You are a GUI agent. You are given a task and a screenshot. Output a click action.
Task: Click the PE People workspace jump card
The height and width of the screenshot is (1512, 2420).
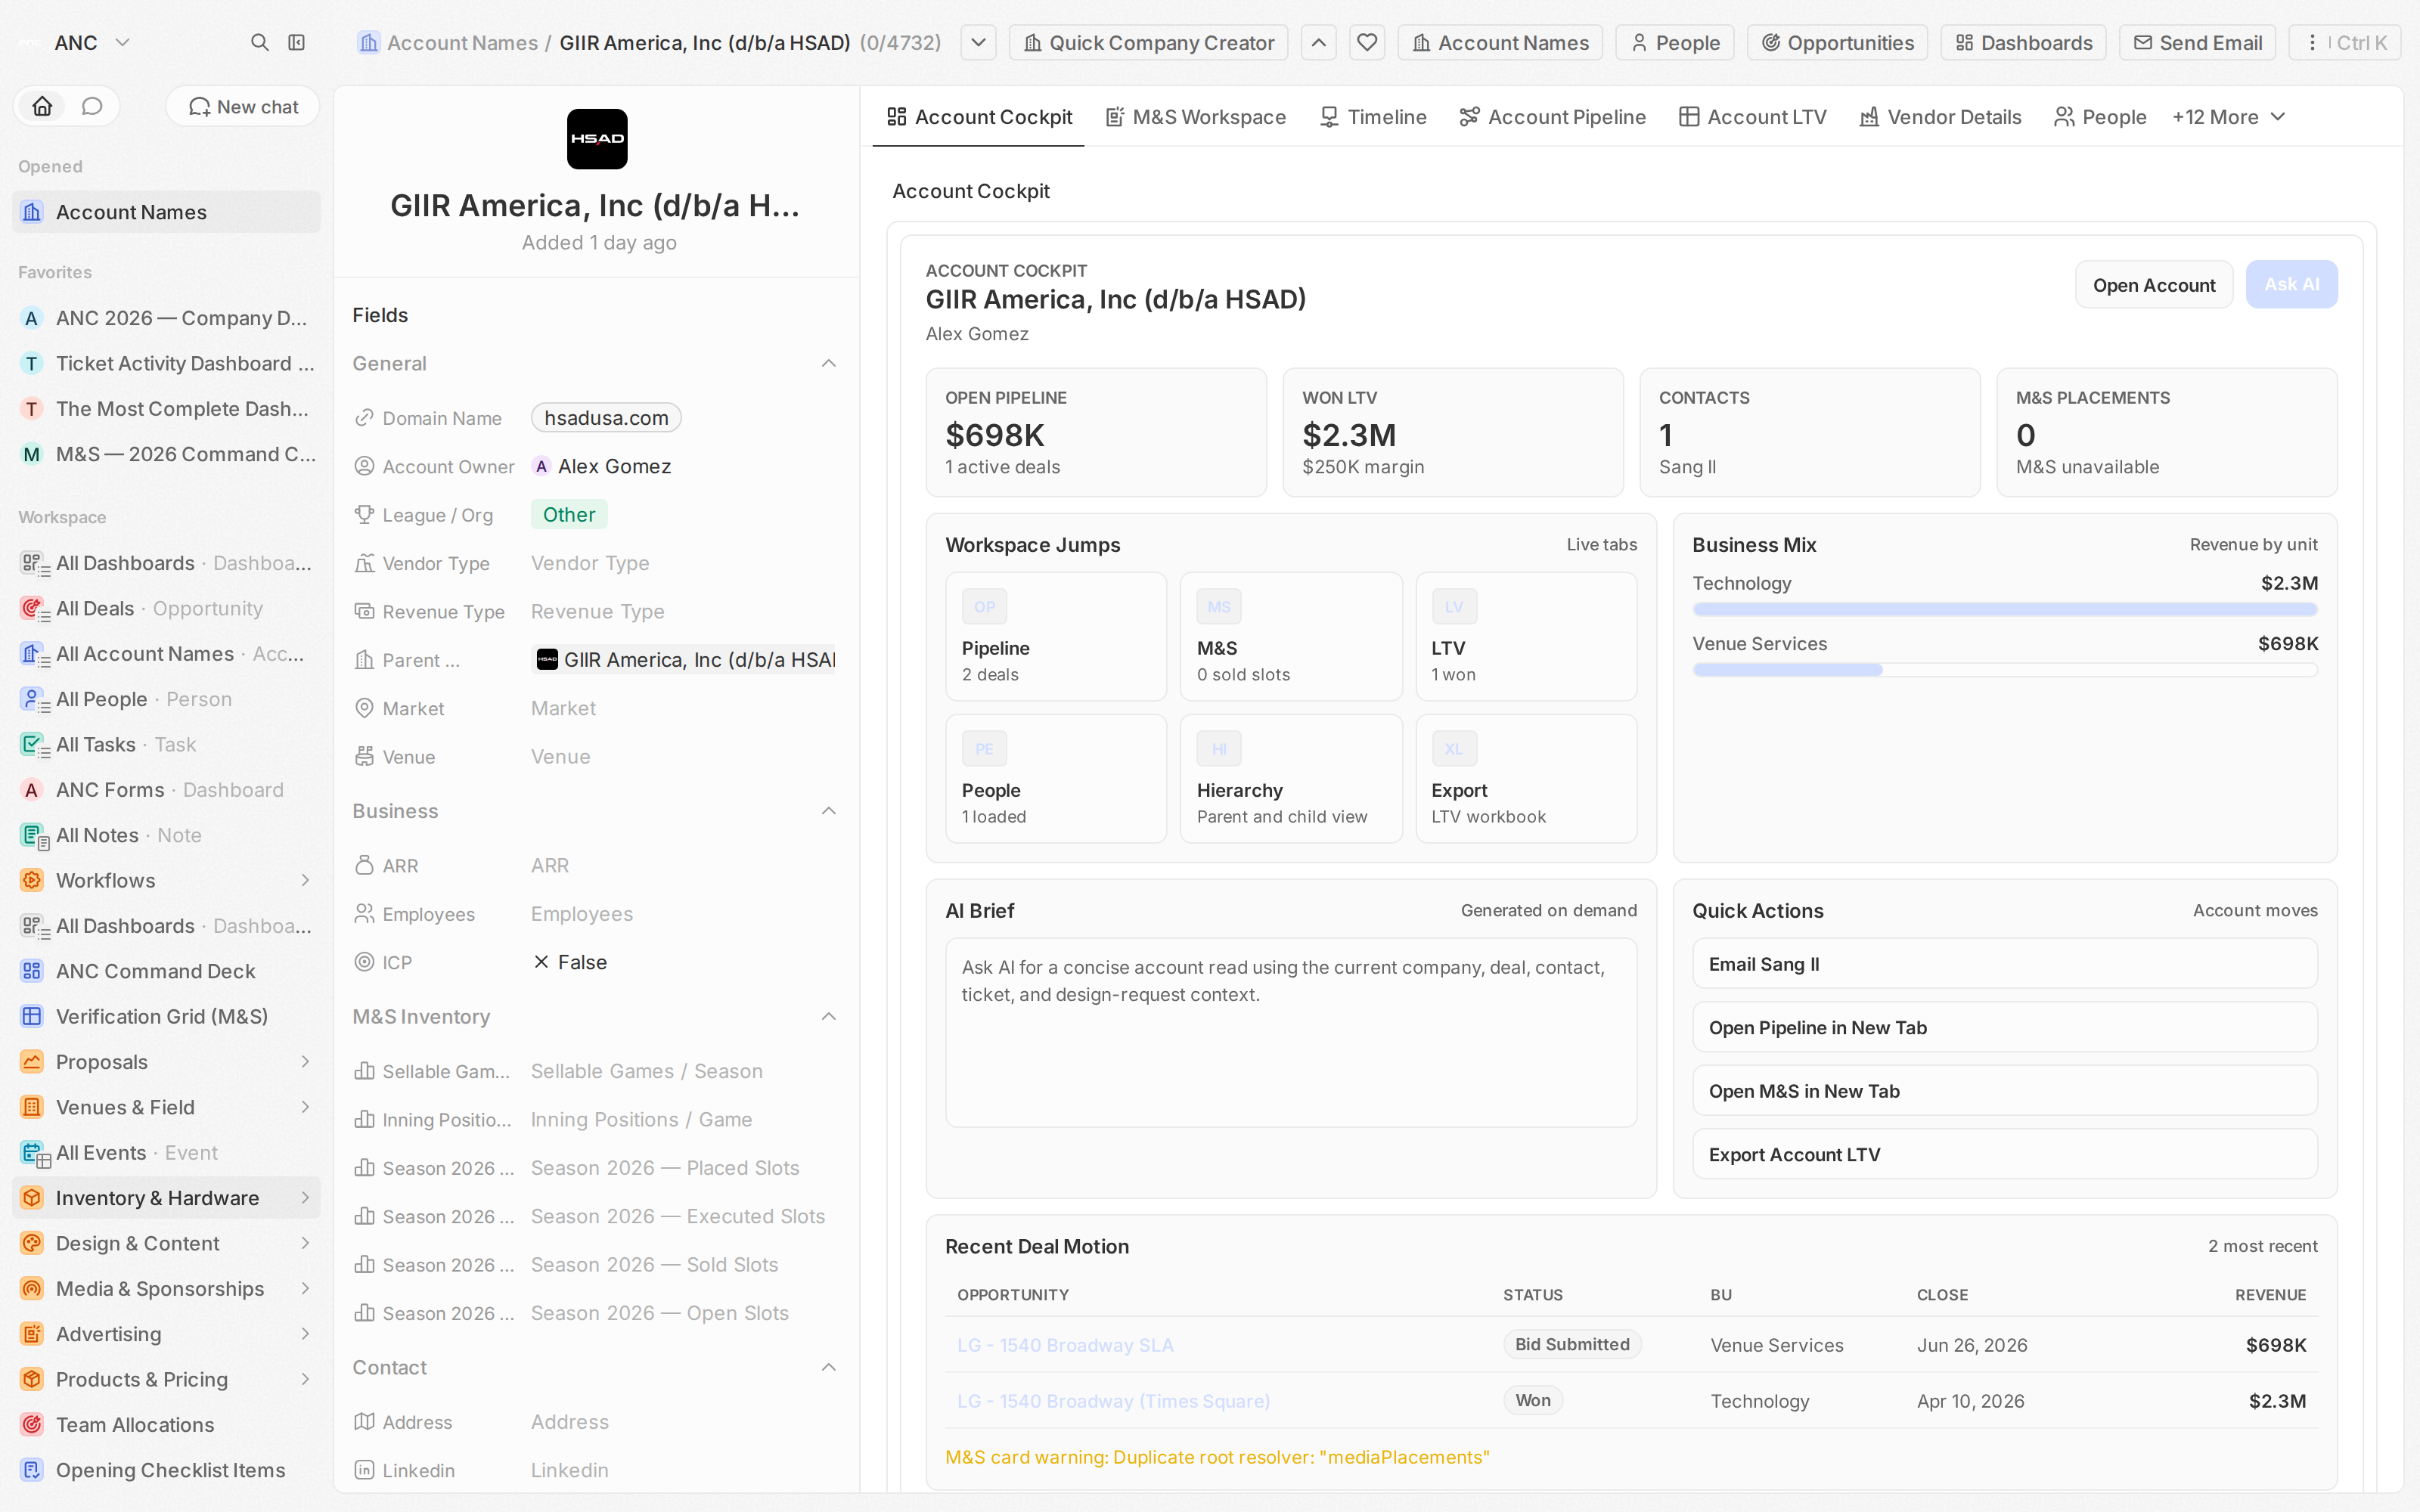pyautogui.click(x=1056, y=778)
